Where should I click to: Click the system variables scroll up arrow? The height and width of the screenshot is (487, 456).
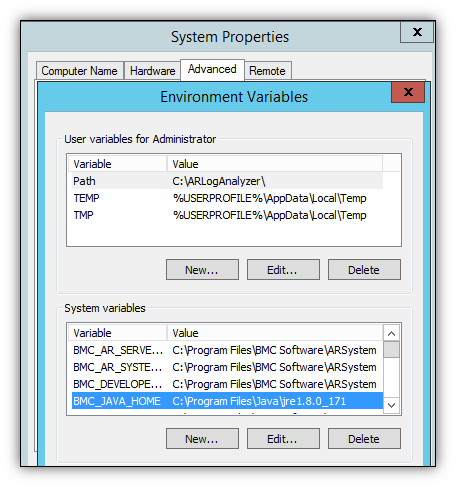click(391, 333)
